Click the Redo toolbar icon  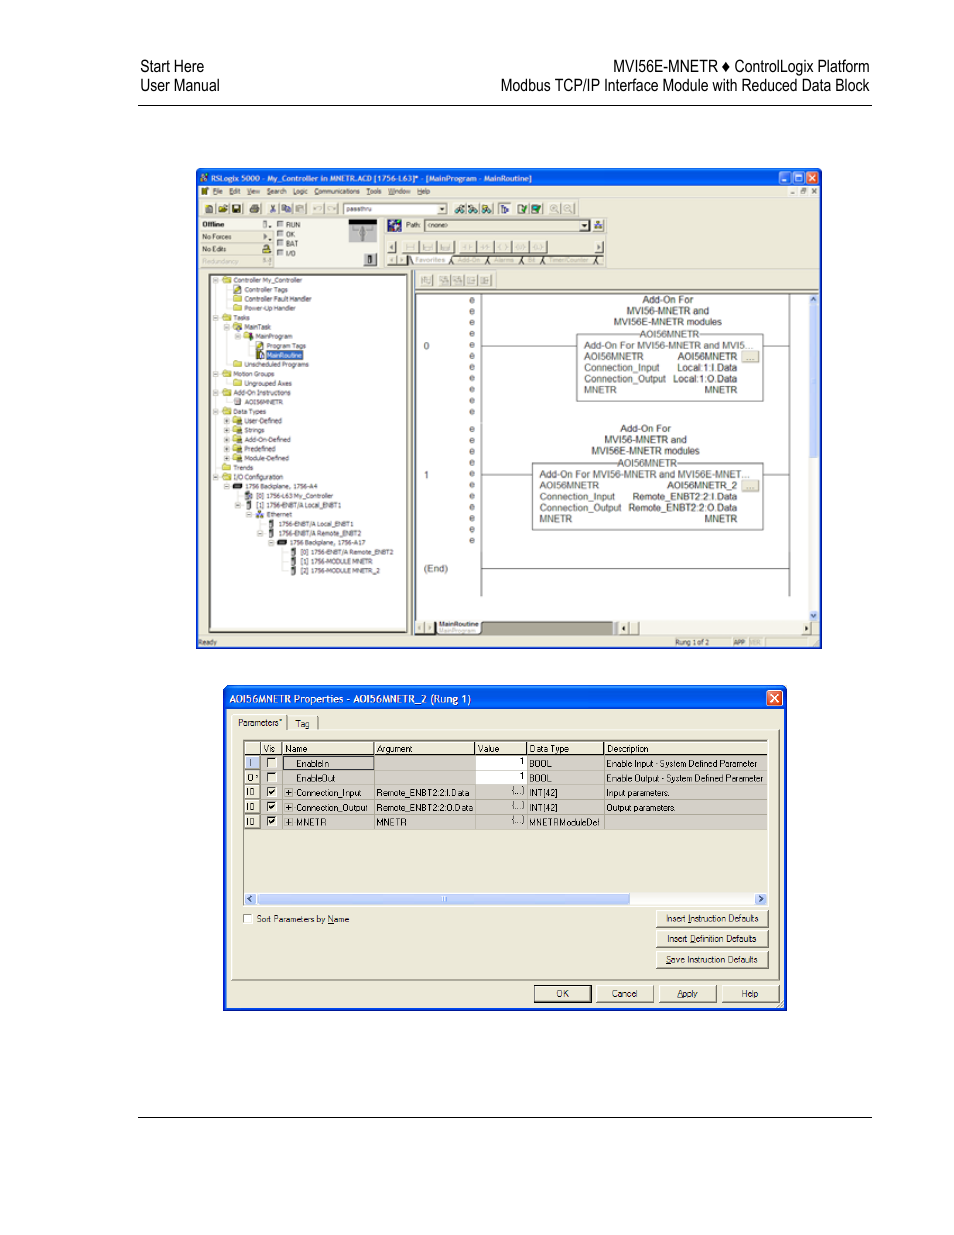332,209
